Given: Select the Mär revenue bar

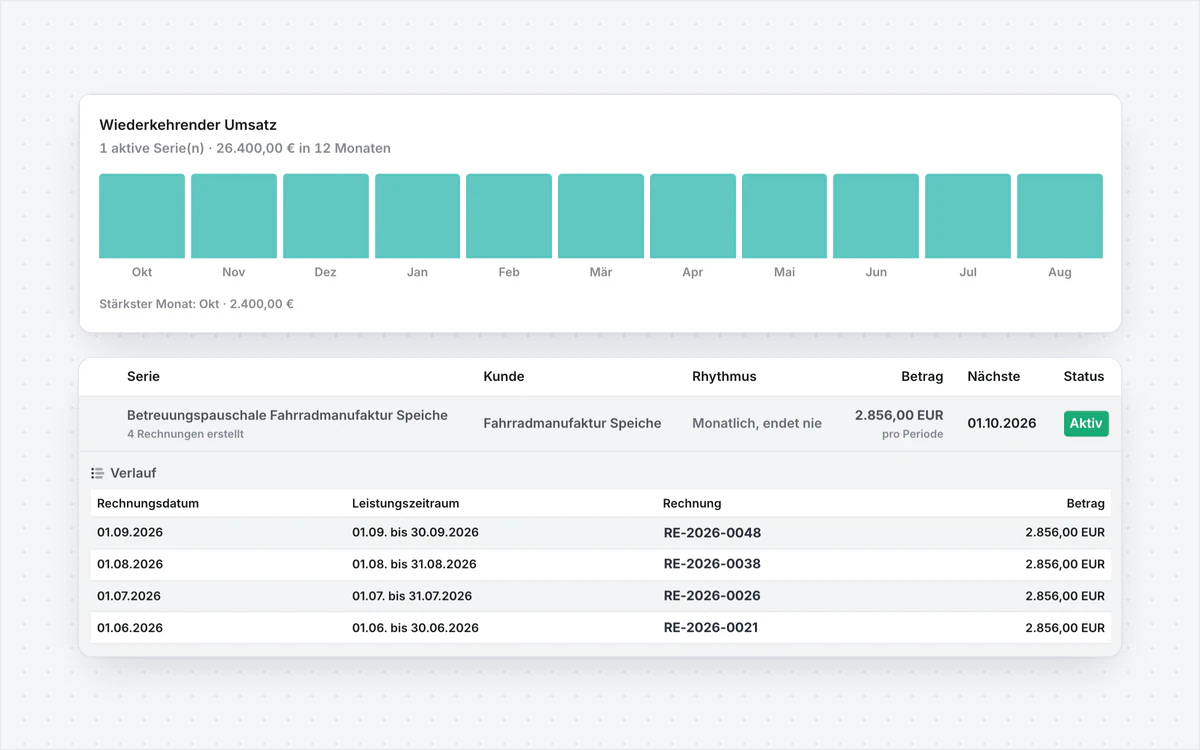Looking at the screenshot, I should coord(601,216).
